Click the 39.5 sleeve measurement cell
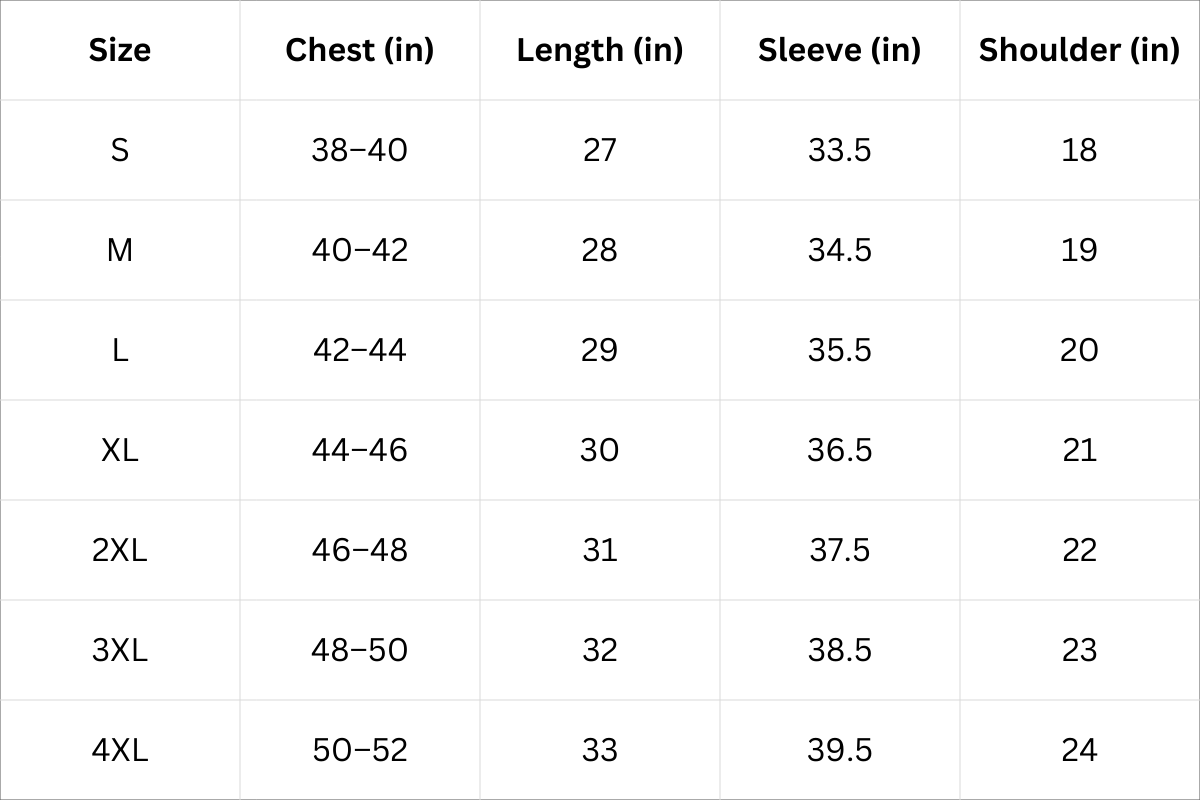This screenshot has width=1200, height=800. click(x=840, y=750)
